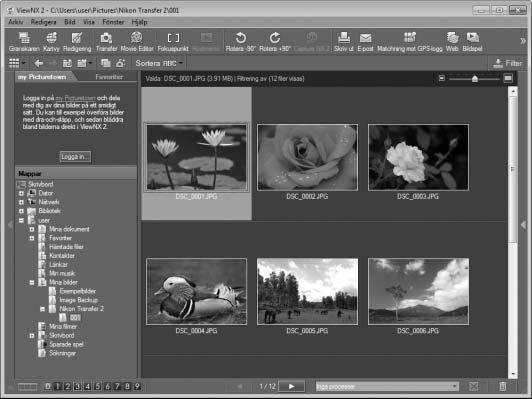Open the Granskaren browser view
Image resolution: width=532 pixels, height=399 pixels.
(24, 42)
